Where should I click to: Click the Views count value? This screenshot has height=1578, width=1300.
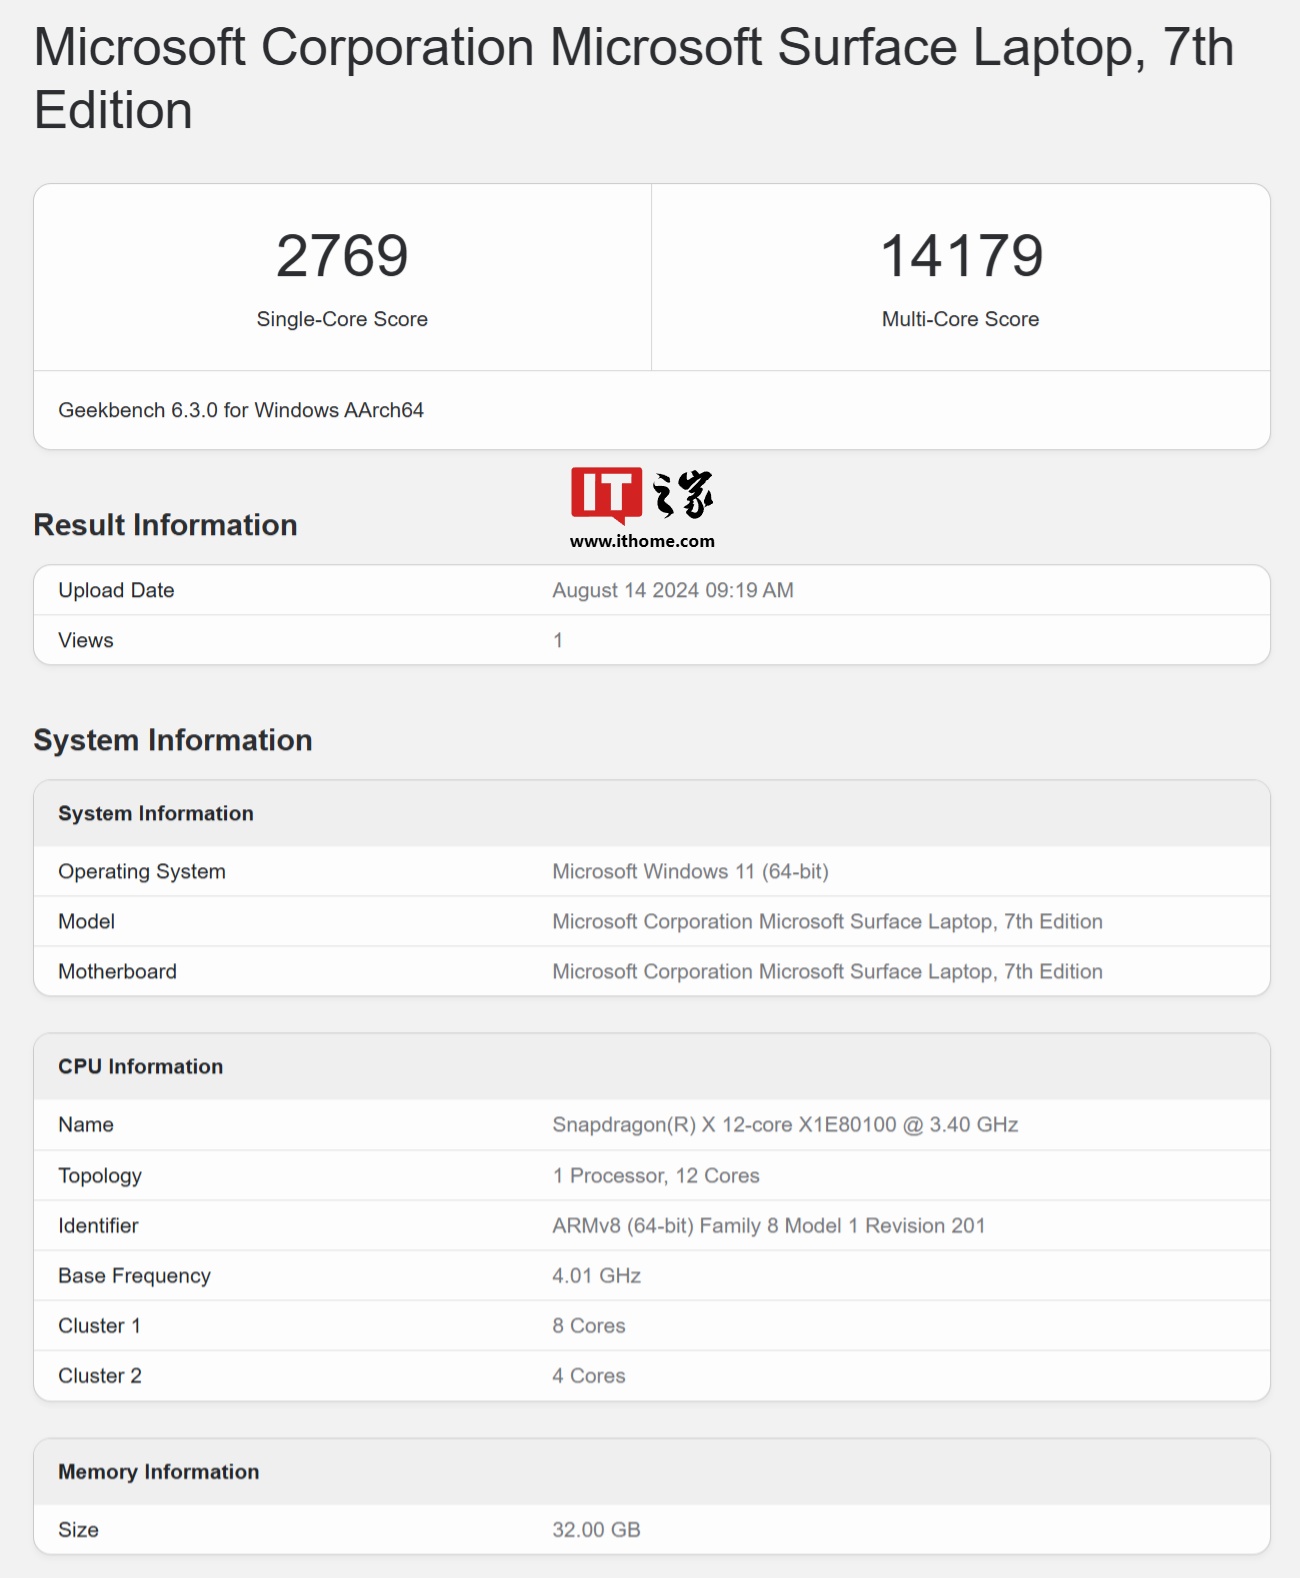point(558,640)
